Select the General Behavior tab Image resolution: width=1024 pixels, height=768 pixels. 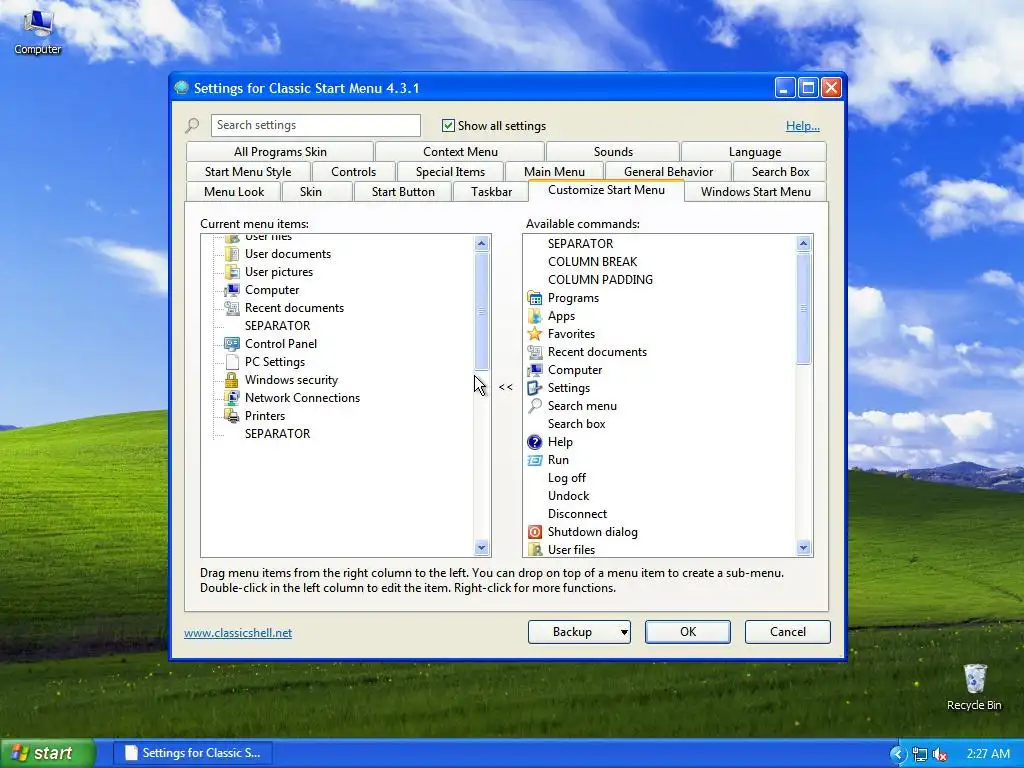point(668,172)
